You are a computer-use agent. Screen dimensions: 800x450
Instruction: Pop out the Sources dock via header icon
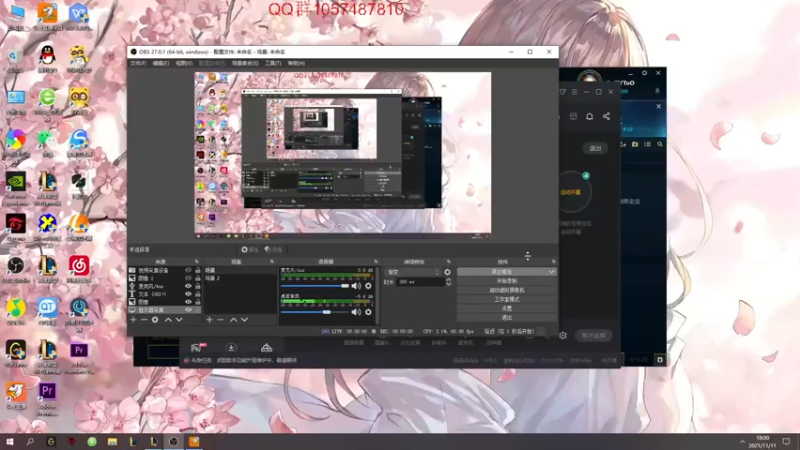coord(196,262)
